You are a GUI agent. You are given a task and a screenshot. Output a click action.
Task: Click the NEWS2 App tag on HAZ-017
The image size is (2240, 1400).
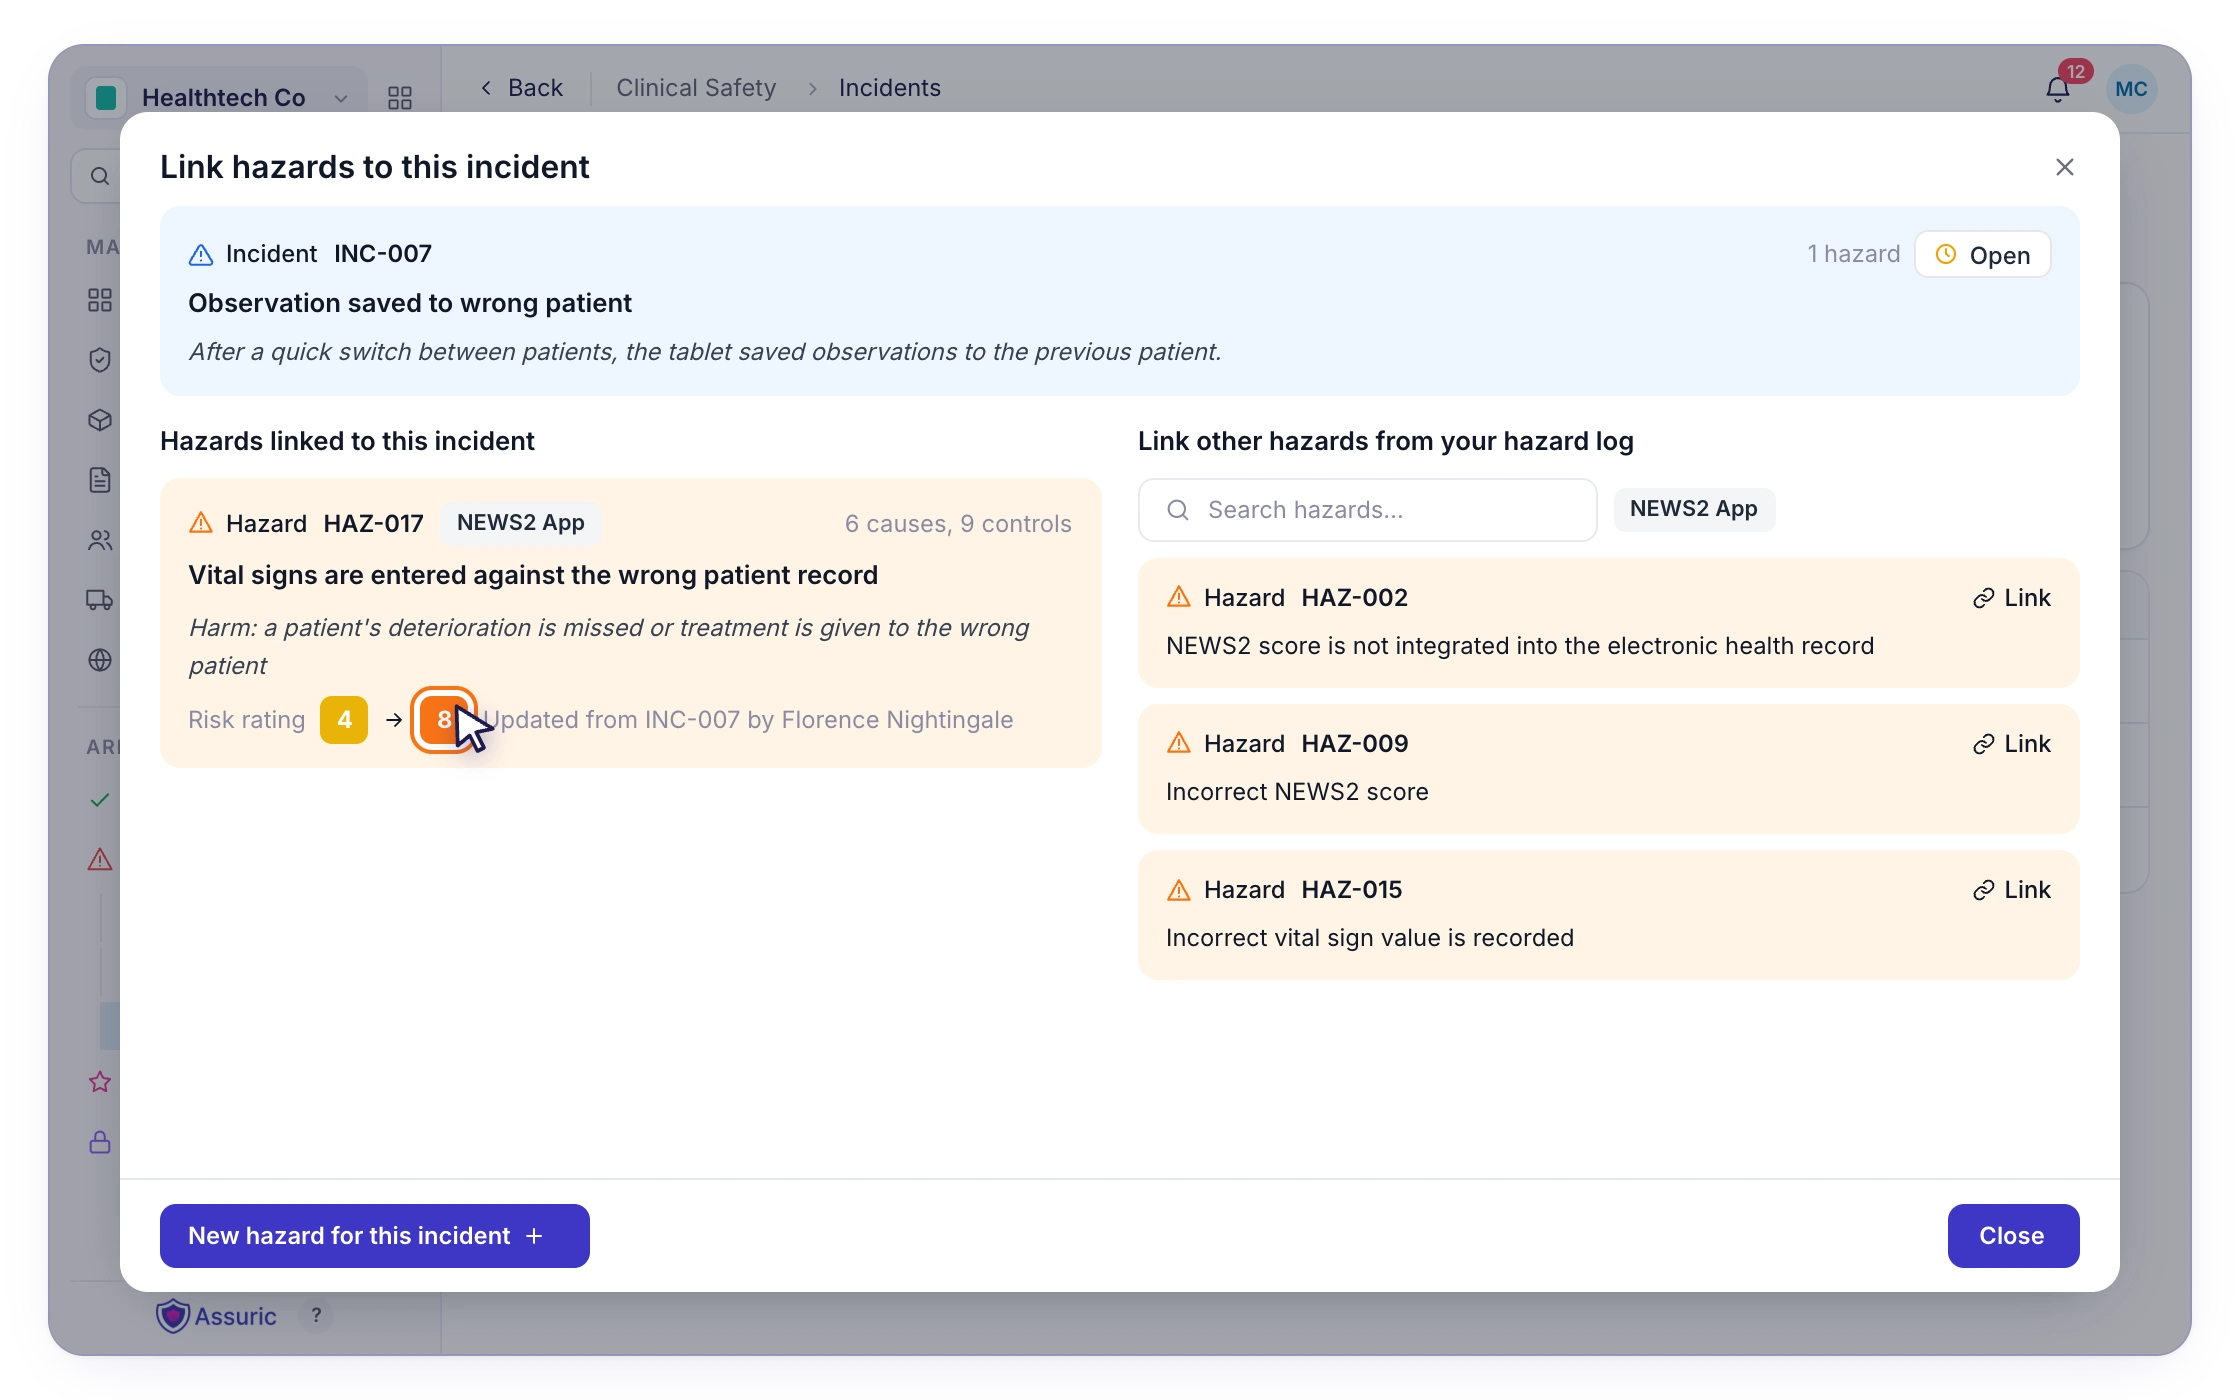pyautogui.click(x=520, y=523)
